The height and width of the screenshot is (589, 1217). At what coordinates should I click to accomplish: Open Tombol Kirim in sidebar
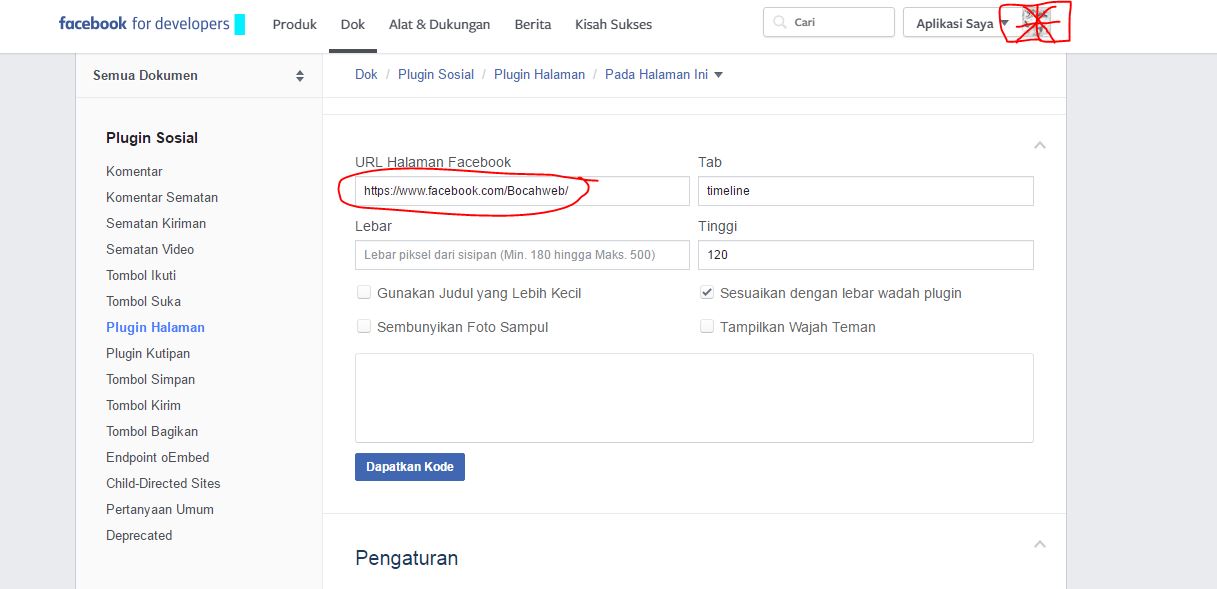(x=143, y=405)
